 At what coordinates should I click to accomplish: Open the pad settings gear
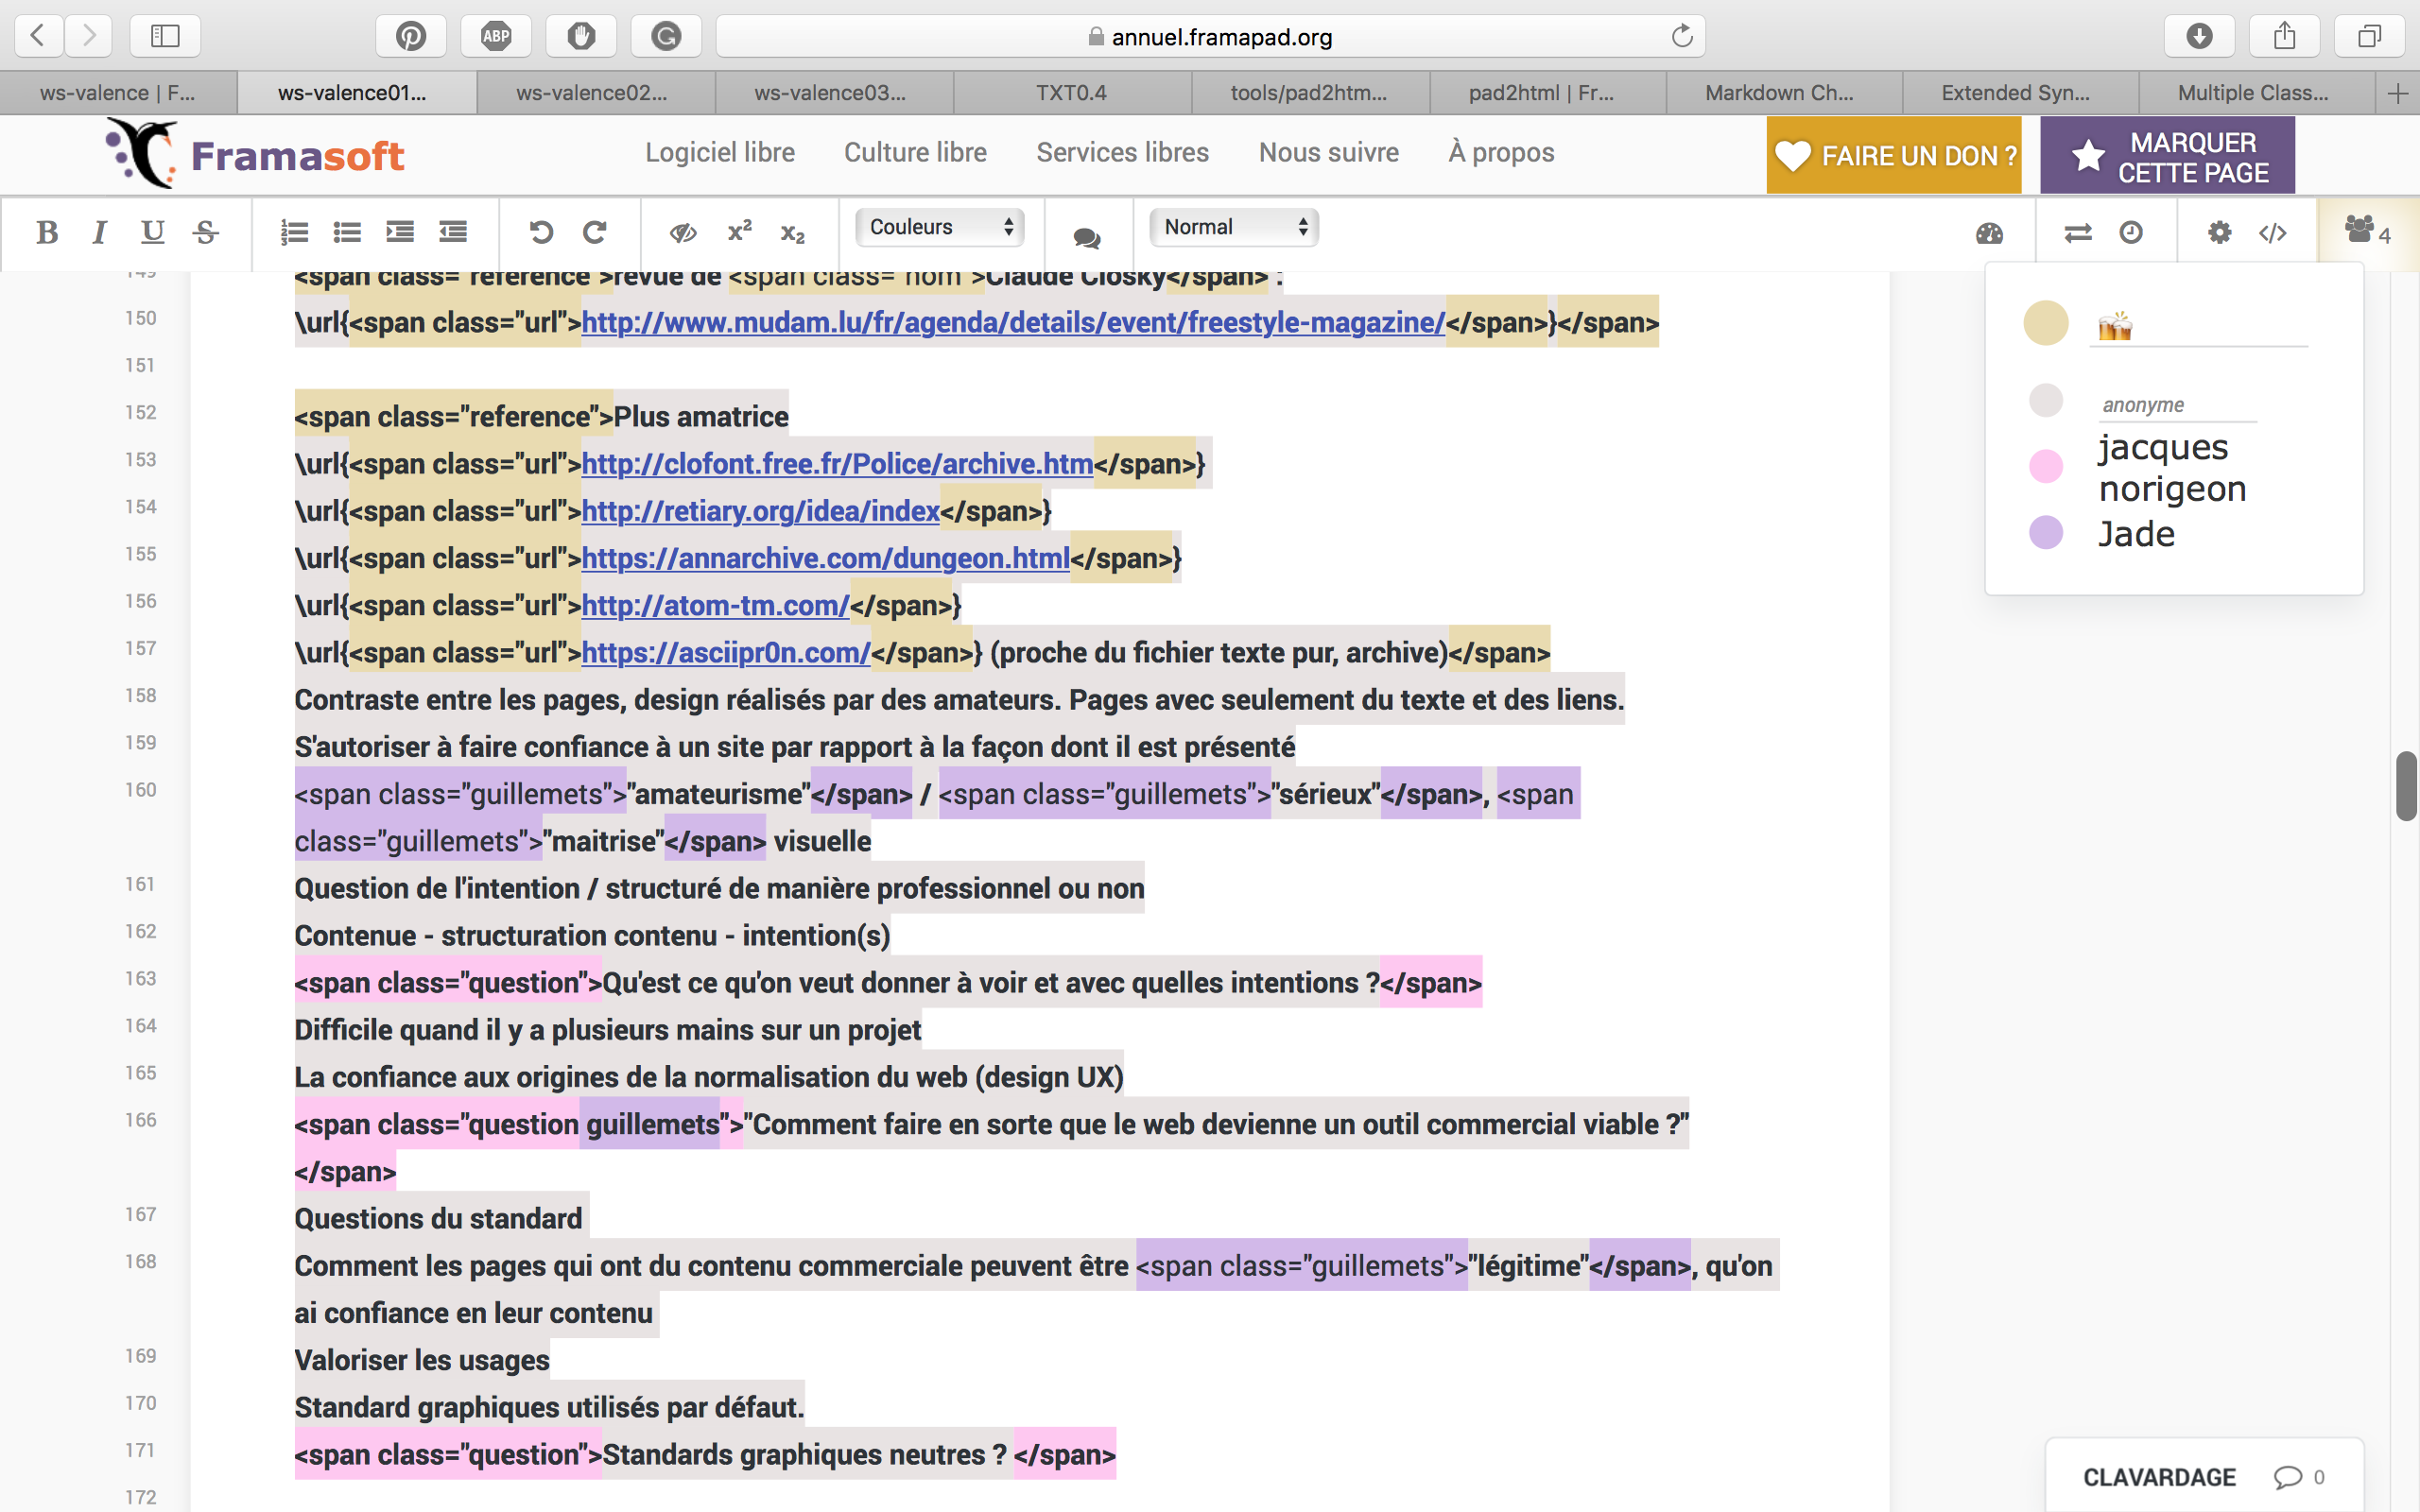pyautogui.click(x=2219, y=232)
